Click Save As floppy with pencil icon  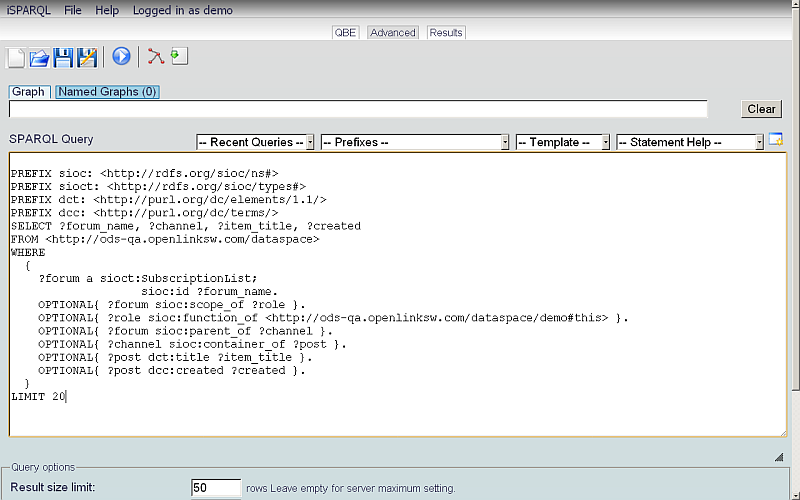tap(87, 58)
